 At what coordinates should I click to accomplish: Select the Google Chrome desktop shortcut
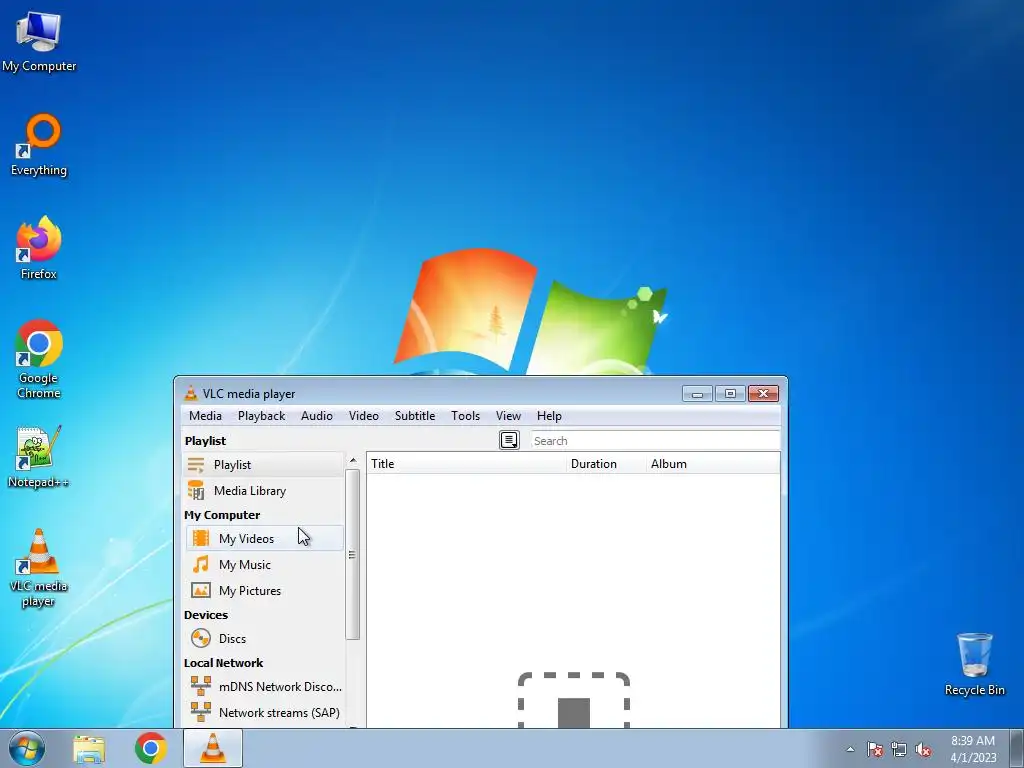[39, 359]
